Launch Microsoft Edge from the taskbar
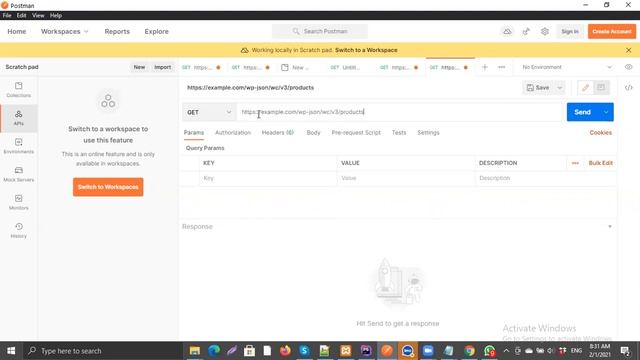Image resolution: width=640 pixels, height=360 pixels. [x=214, y=351]
